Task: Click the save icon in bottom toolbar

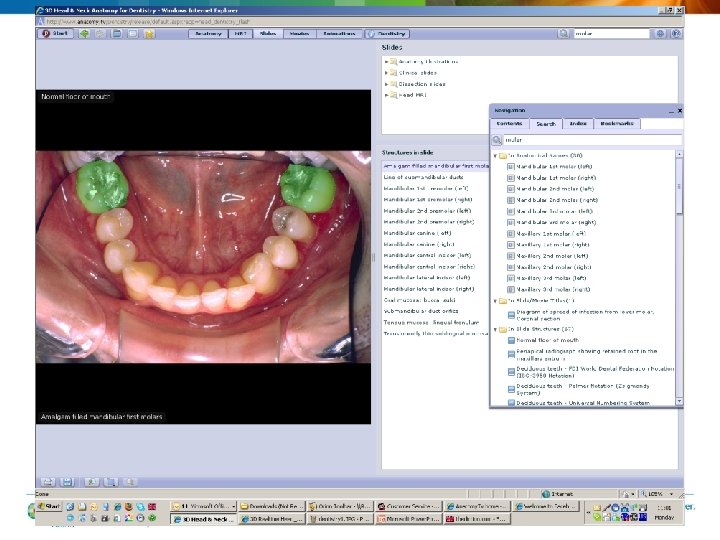Action: [x=67, y=482]
